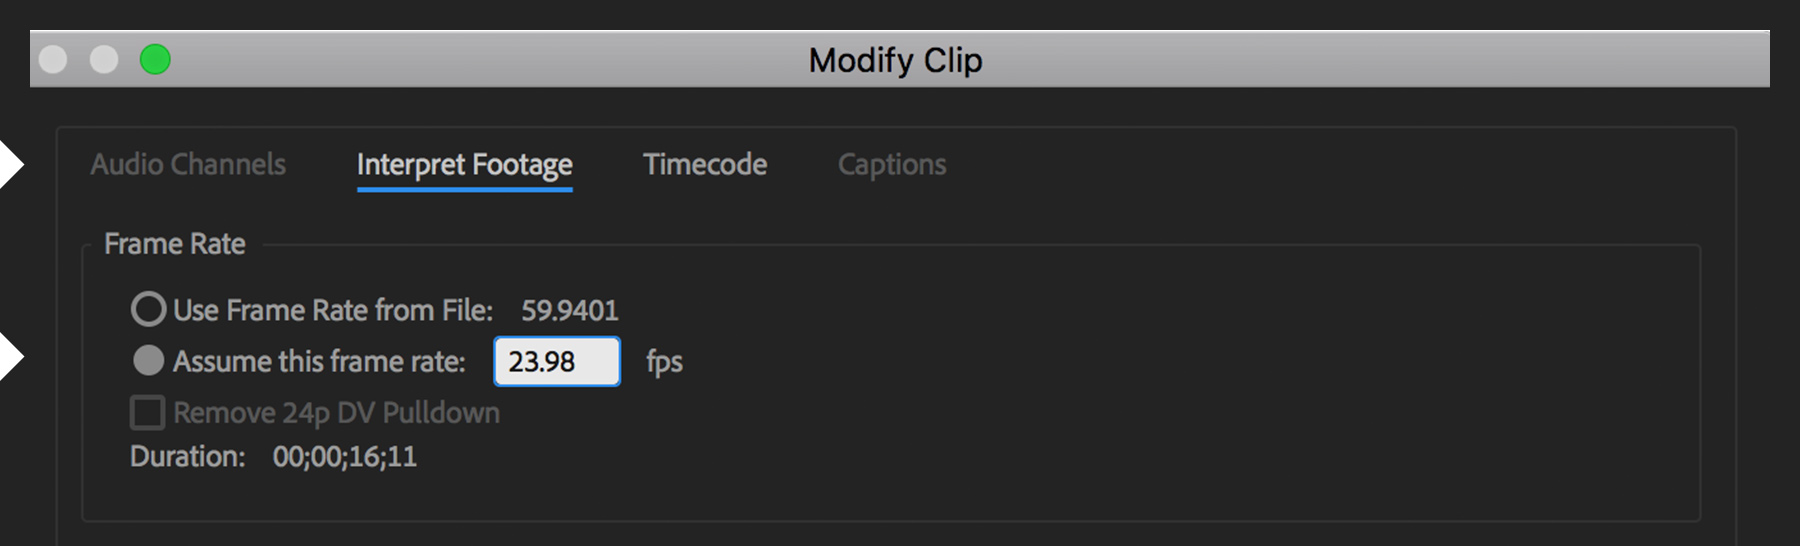Open the Timecode tab
1800x546 pixels.
pos(705,164)
